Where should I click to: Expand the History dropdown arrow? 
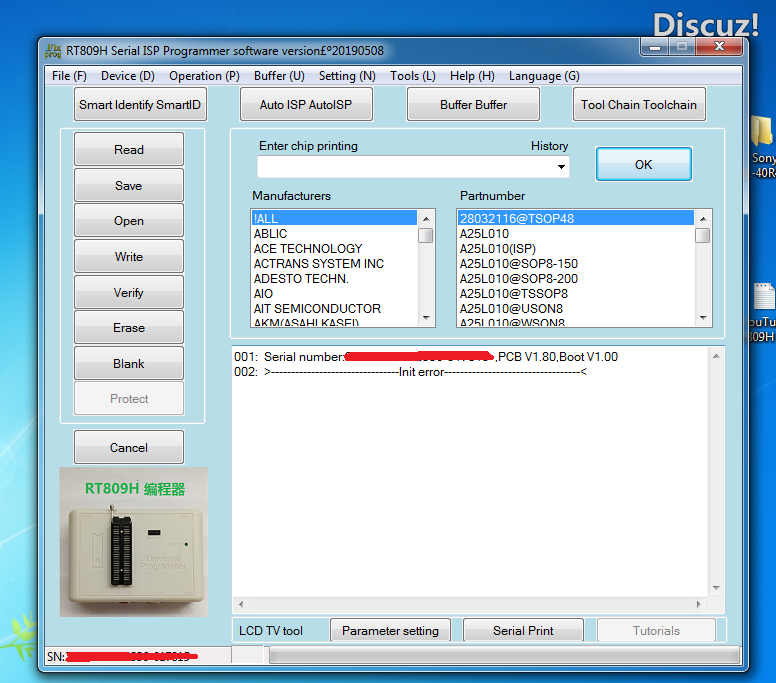point(561,167)
